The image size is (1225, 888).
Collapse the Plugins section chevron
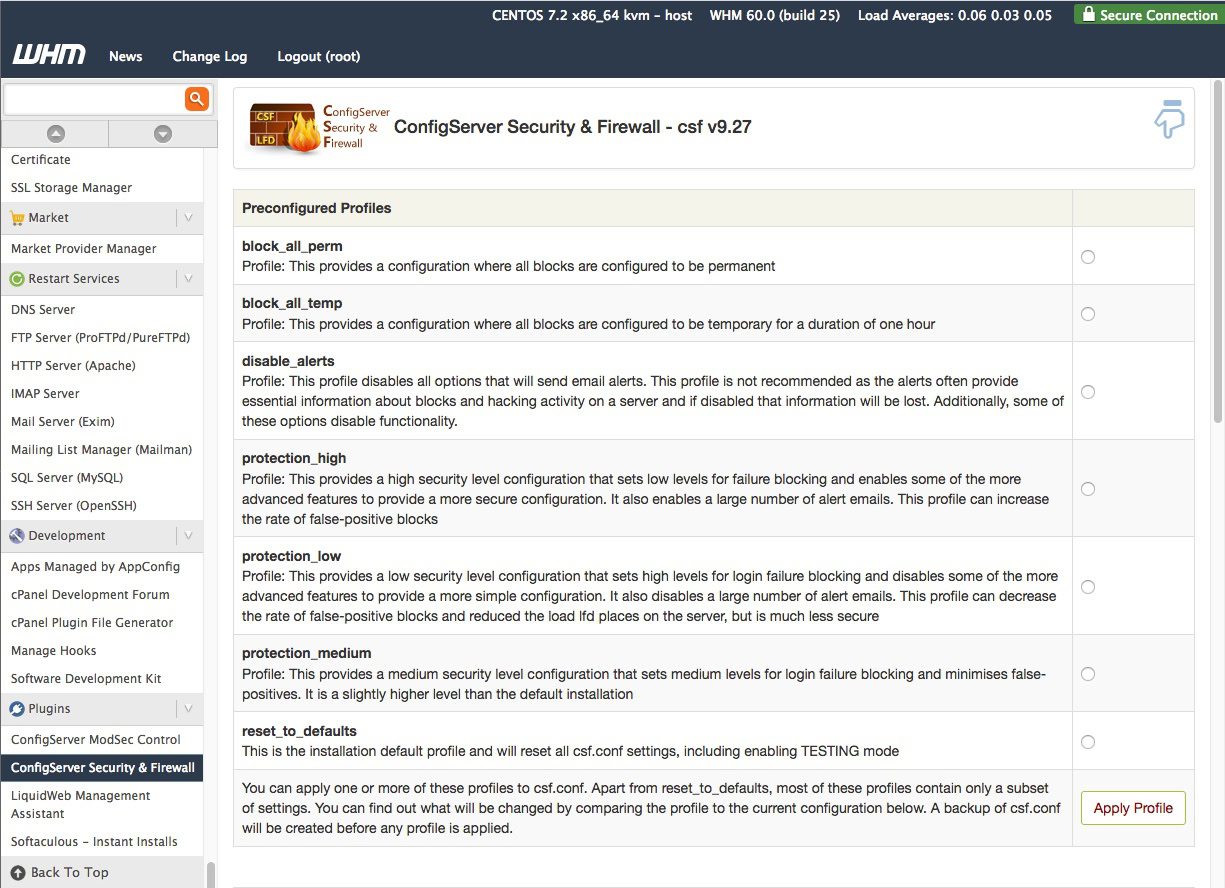188,709
